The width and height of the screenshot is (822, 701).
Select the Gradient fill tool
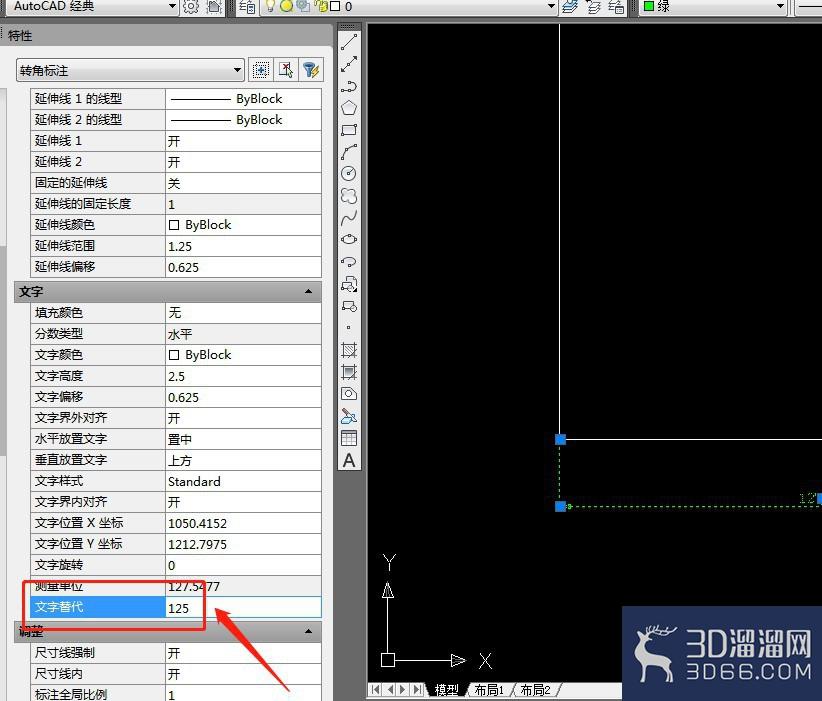tap(349, 372)
